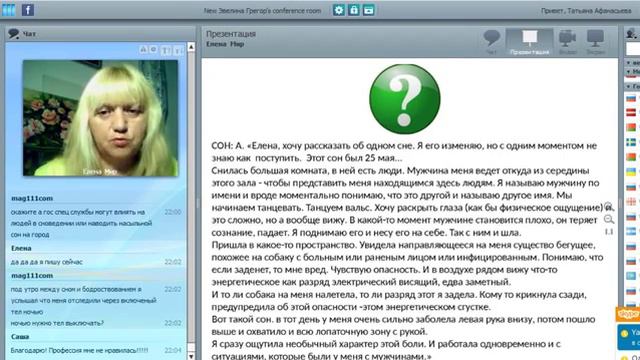Click the orange tab at the right edge

628,314
